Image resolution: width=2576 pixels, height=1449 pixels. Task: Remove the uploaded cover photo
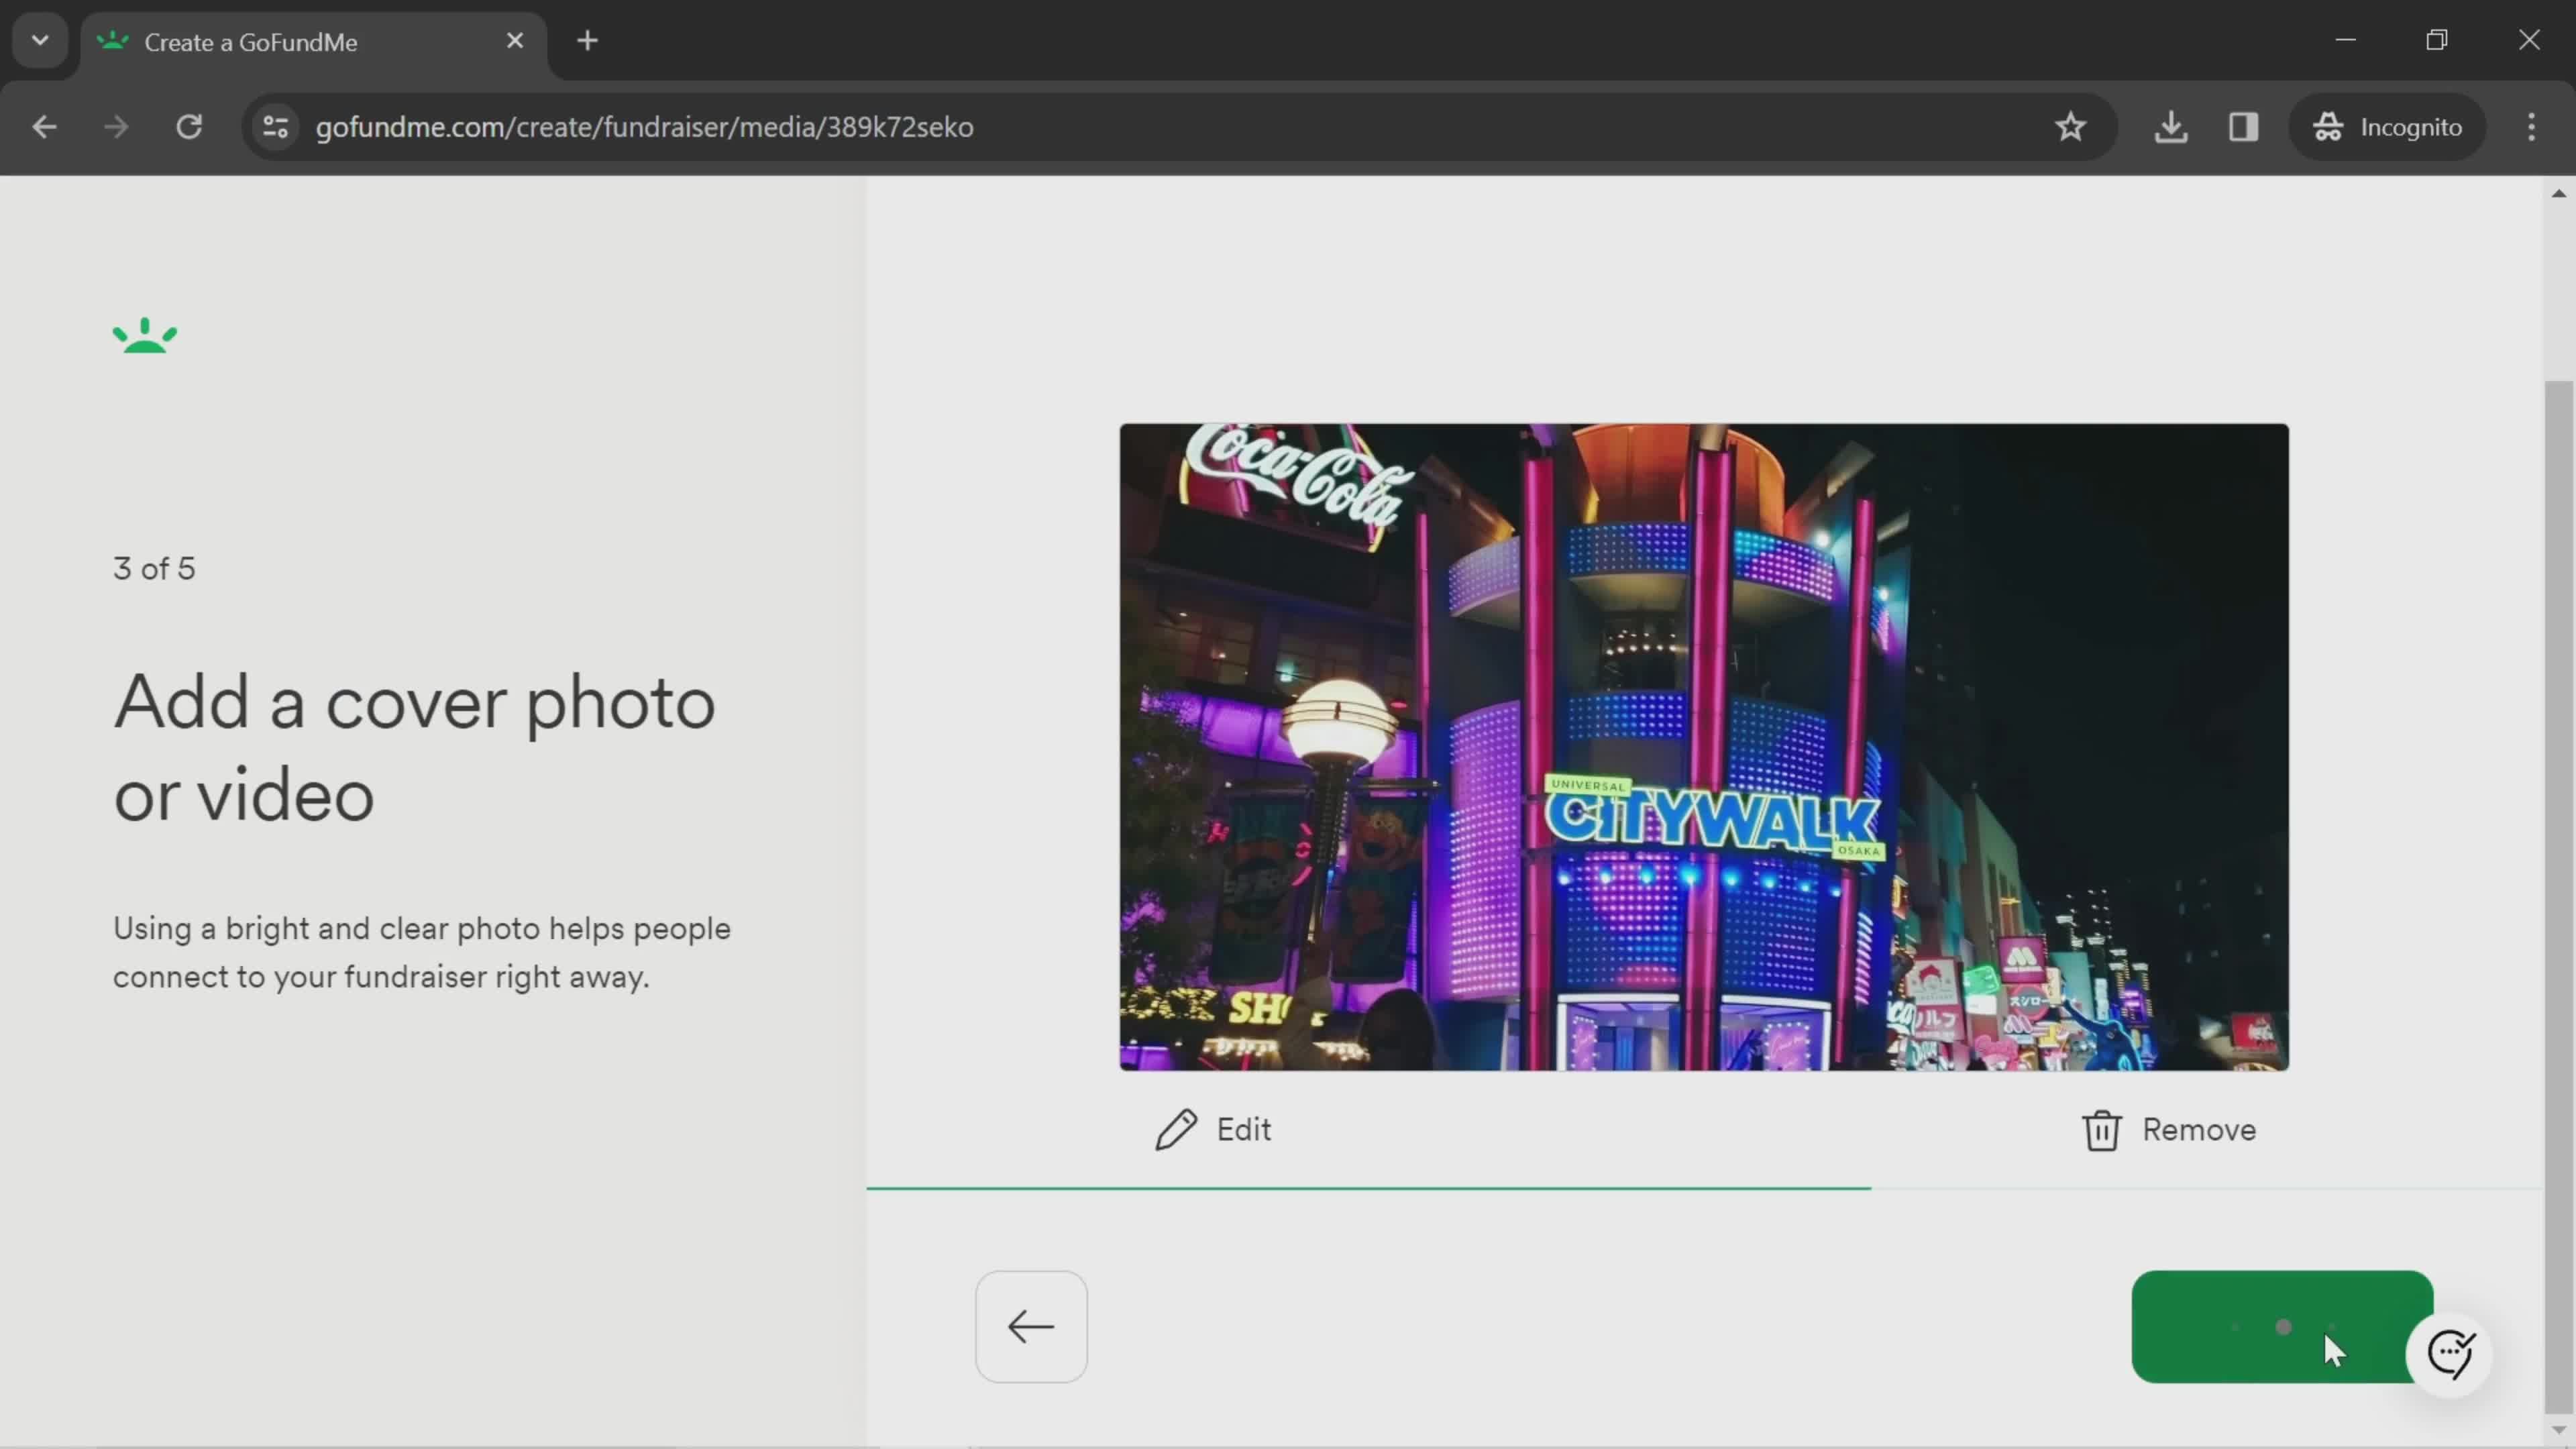coord(2168,1130)
